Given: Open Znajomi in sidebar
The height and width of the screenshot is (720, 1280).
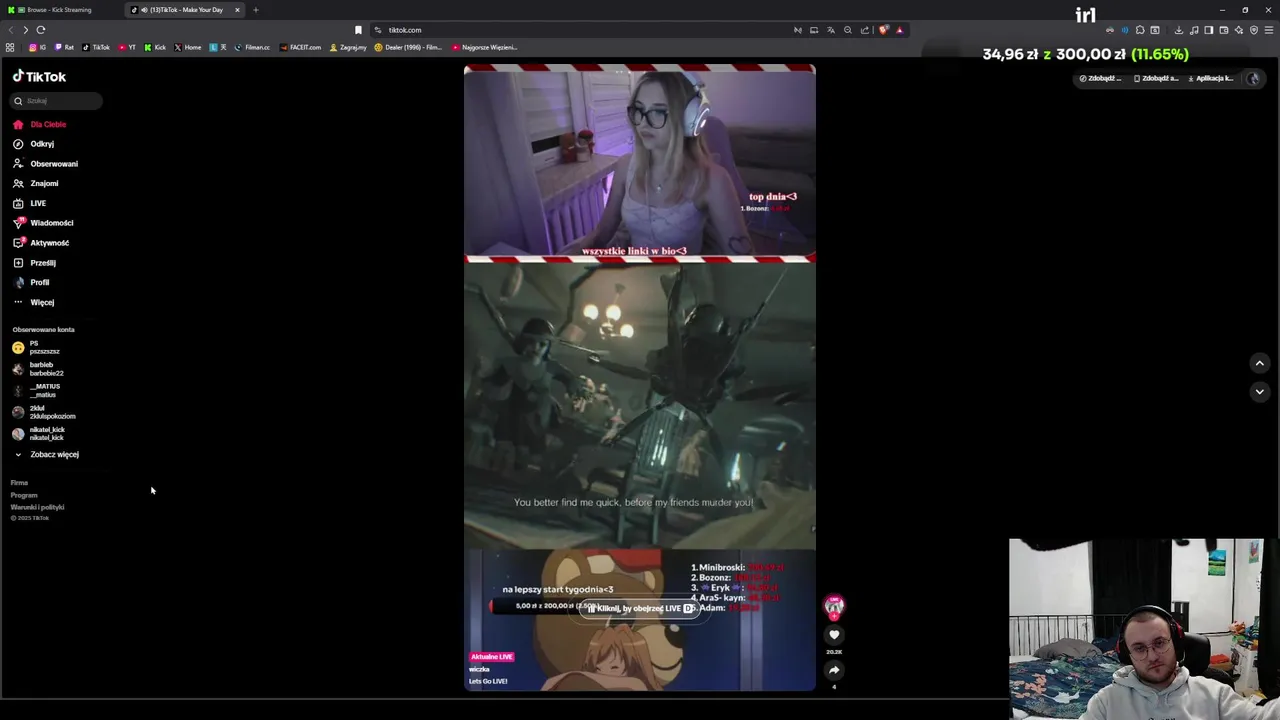Looking at the screenshot, I should [36, 183].
